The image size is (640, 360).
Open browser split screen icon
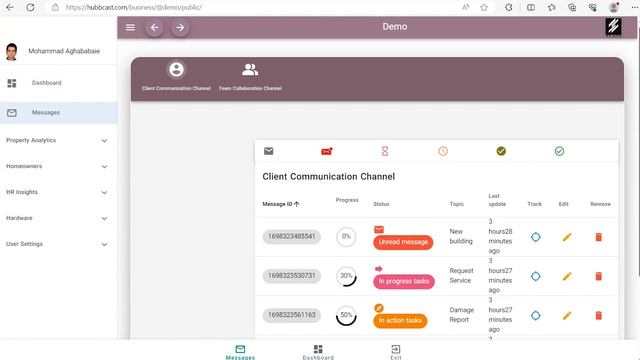tap(531, 7)
